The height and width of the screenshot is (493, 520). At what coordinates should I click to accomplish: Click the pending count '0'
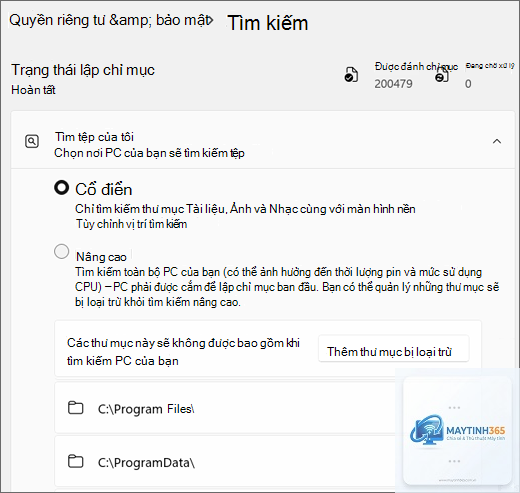pyautogui.click(x=468, y=84)
